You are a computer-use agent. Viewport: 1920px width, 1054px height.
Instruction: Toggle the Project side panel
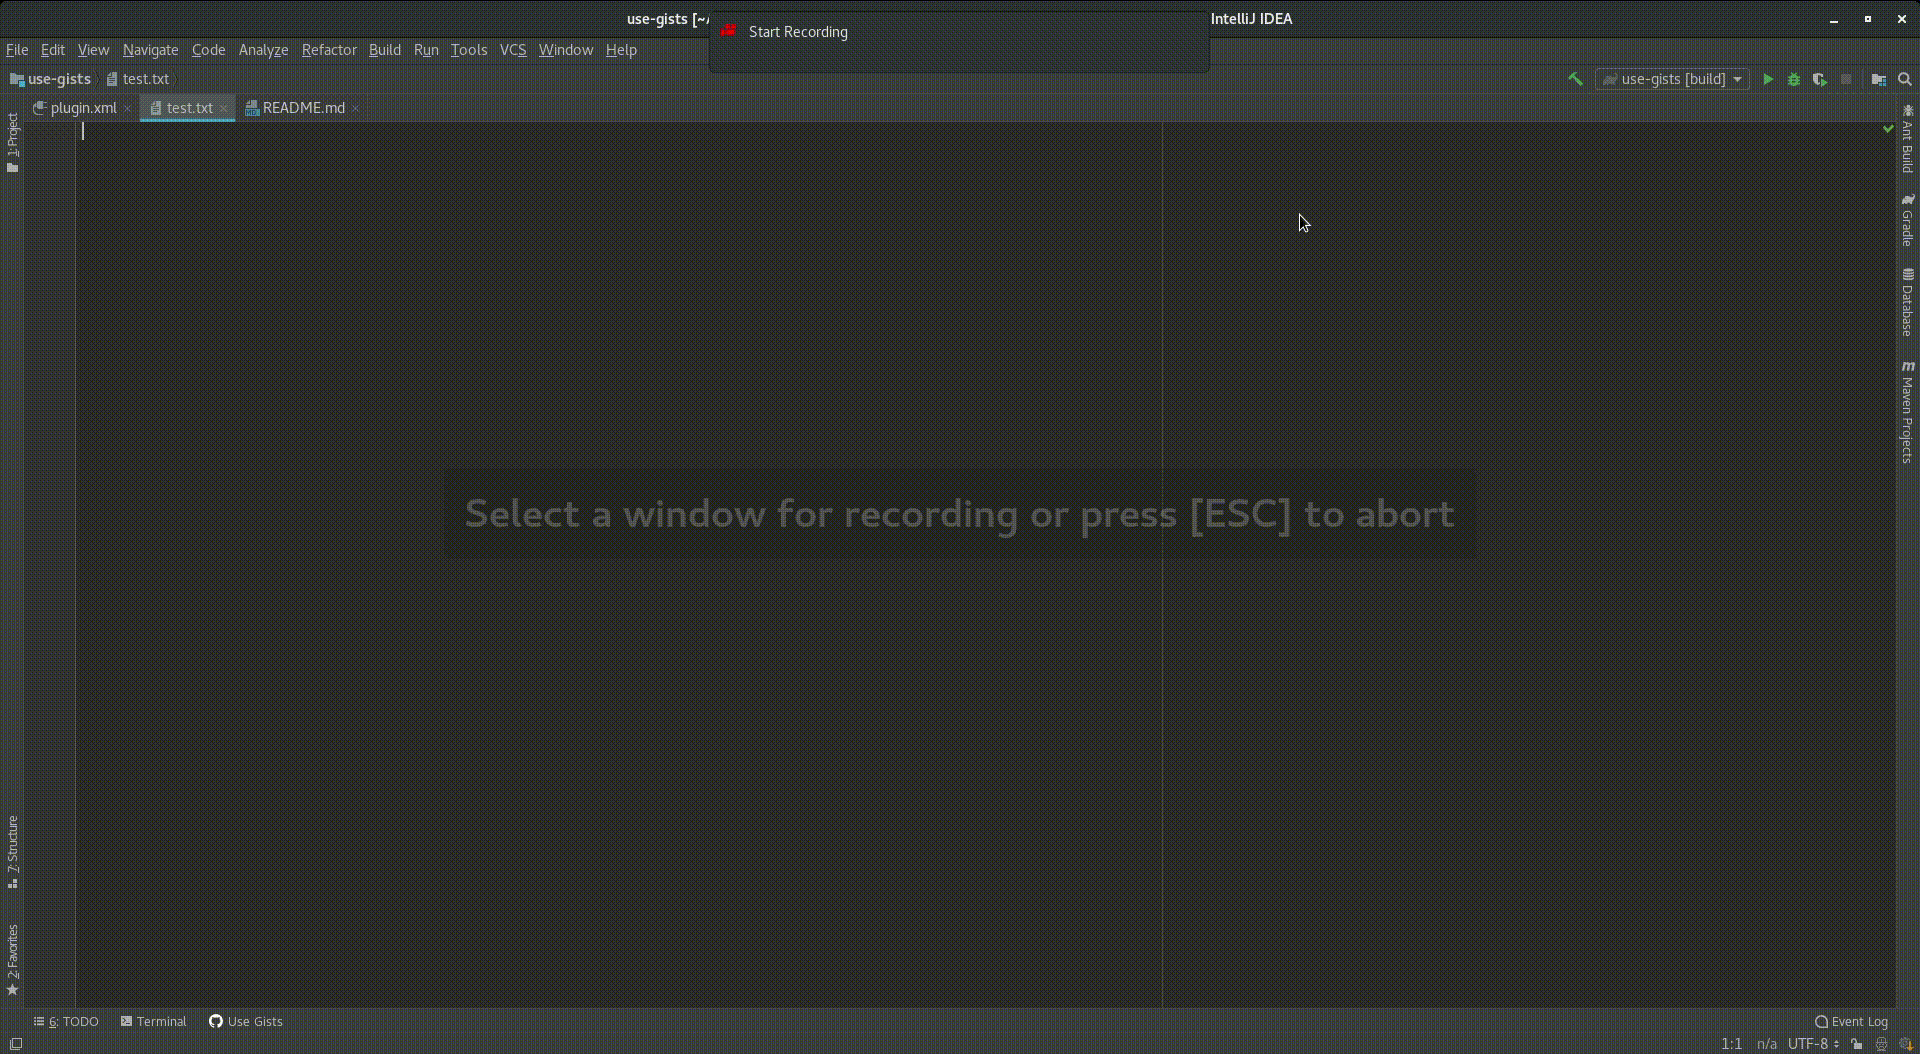12,142
